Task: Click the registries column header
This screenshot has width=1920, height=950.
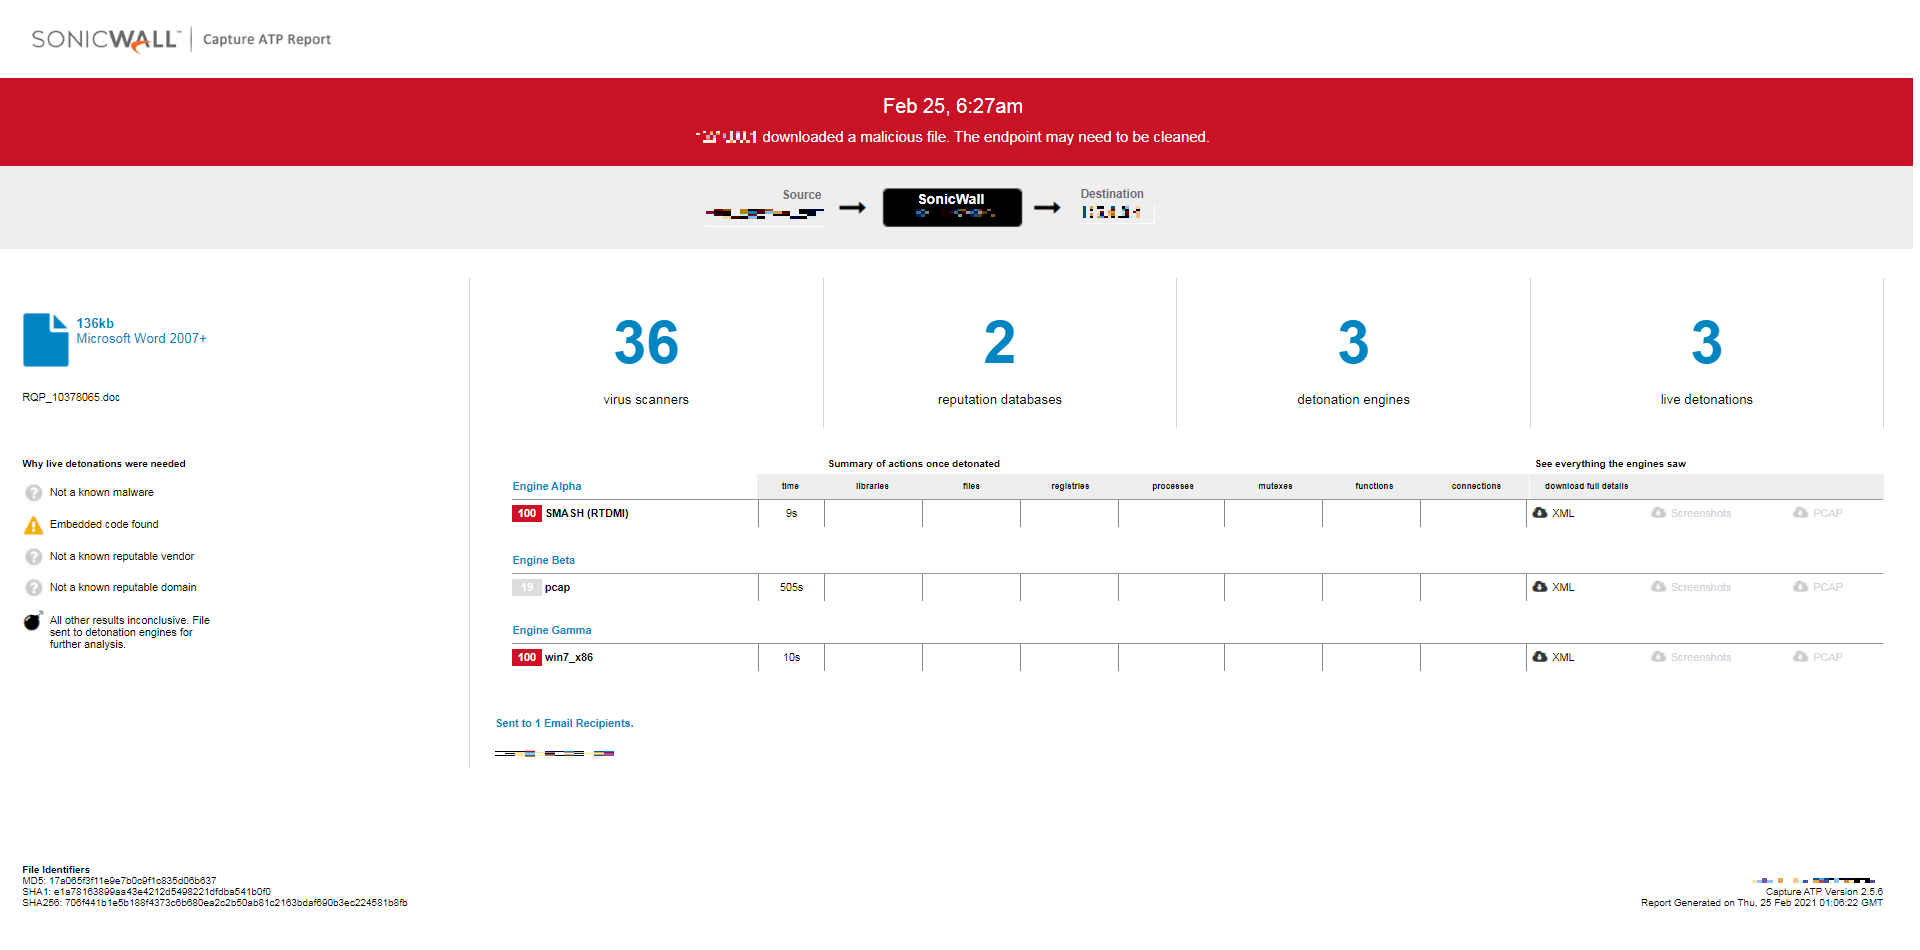Action: (x=1070, y=487)
